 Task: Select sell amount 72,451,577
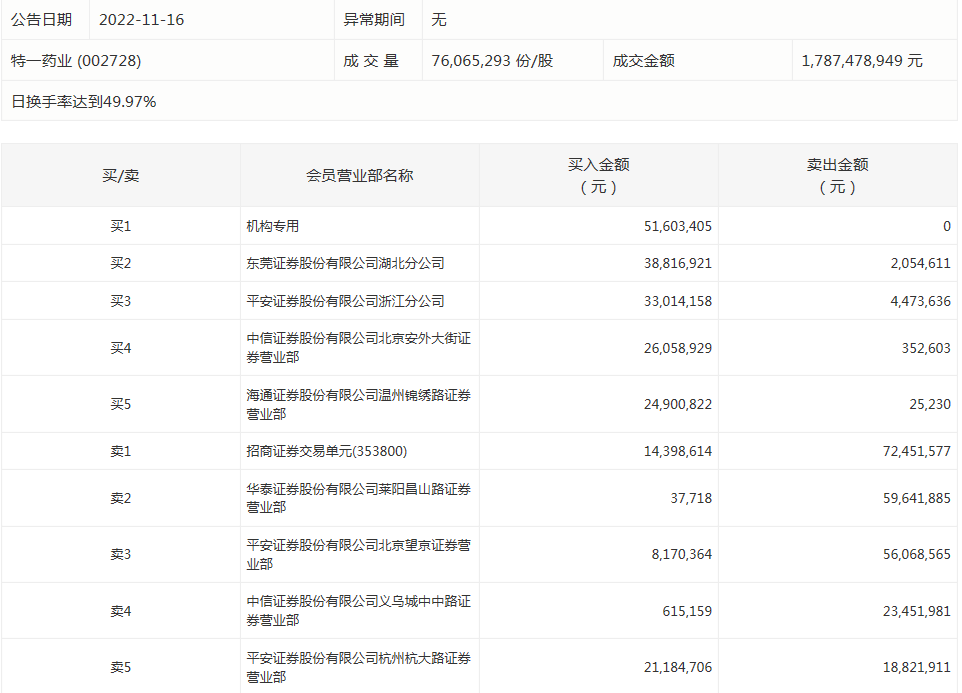tap(917, 451)
